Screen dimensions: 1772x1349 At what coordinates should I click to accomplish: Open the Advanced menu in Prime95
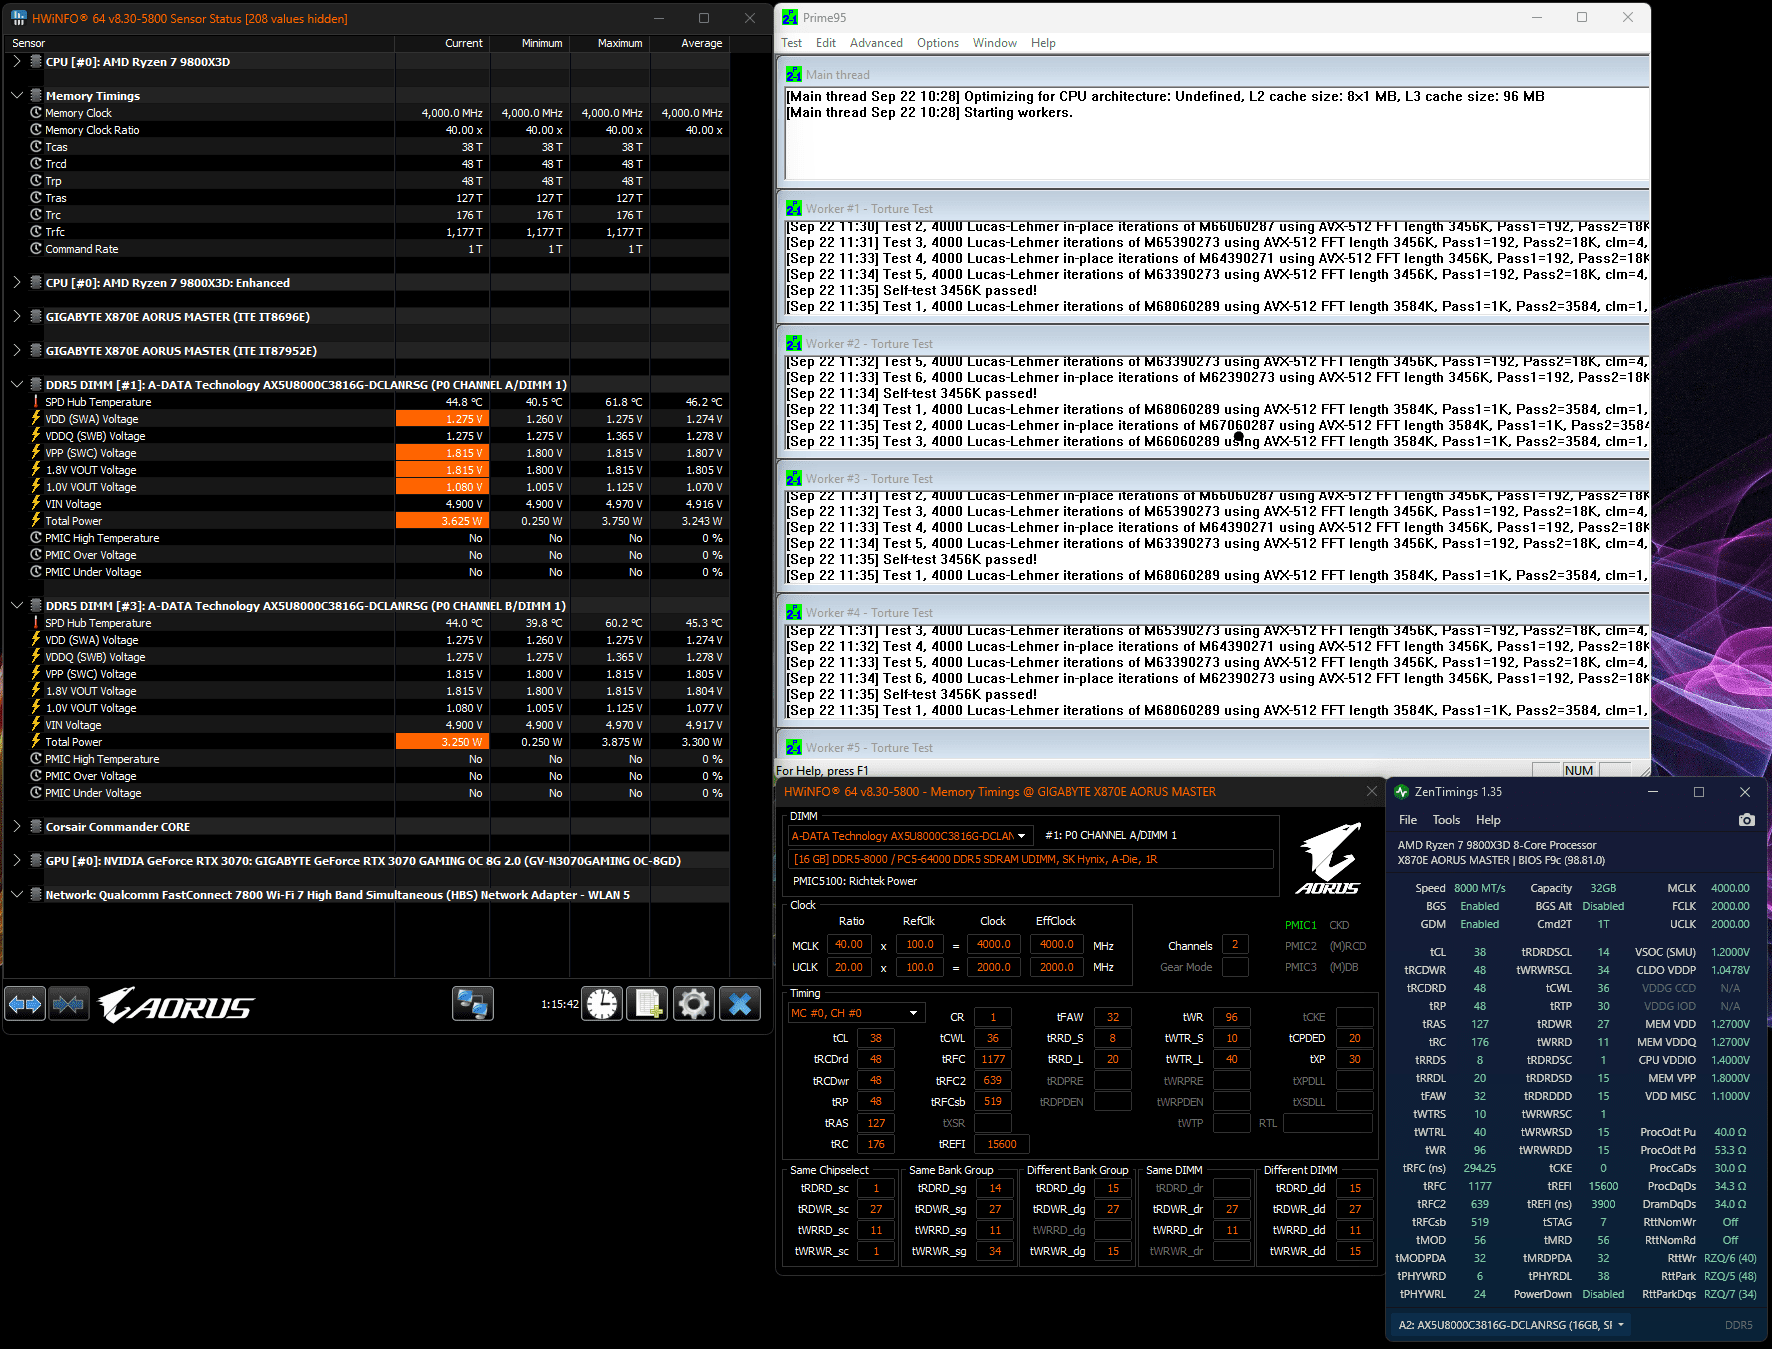(876, 43)
